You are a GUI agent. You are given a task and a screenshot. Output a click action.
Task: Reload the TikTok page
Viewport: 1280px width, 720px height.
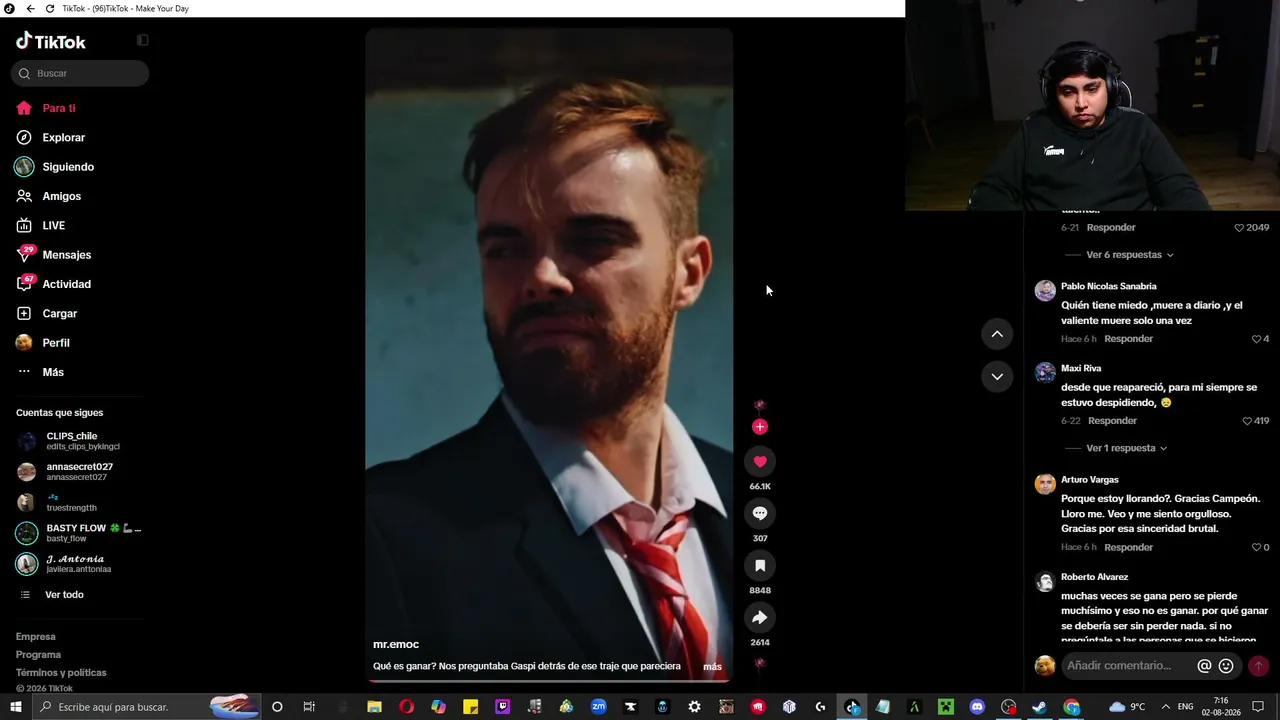pos(50,9)
